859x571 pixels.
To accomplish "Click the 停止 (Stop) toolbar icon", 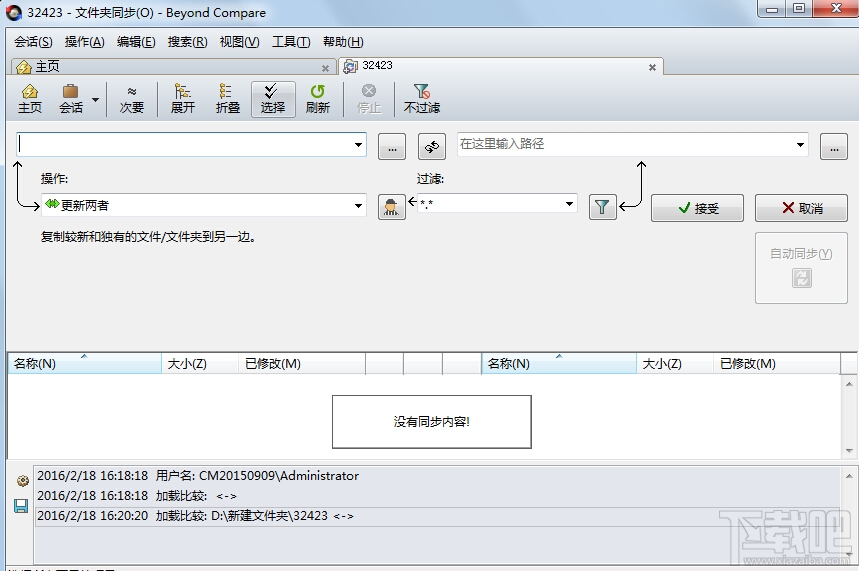I will tap(369, 99).
